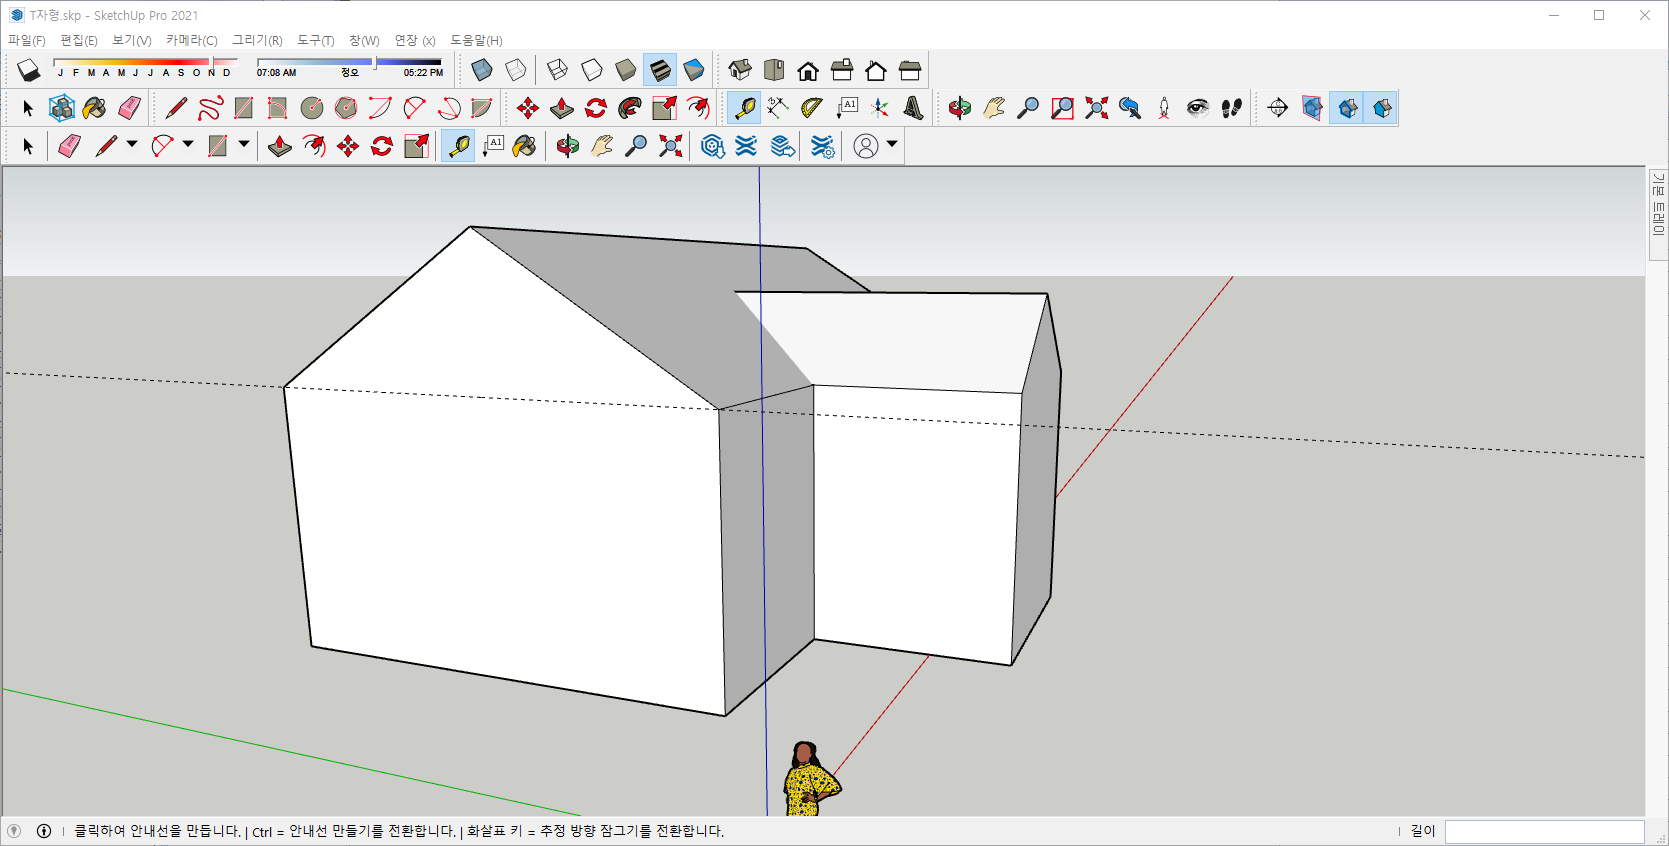Viewport: 1669px width, 846px height.
Task: Toggle Display Section Planes
Action: pyautogui.click(x=1312, y=108)
